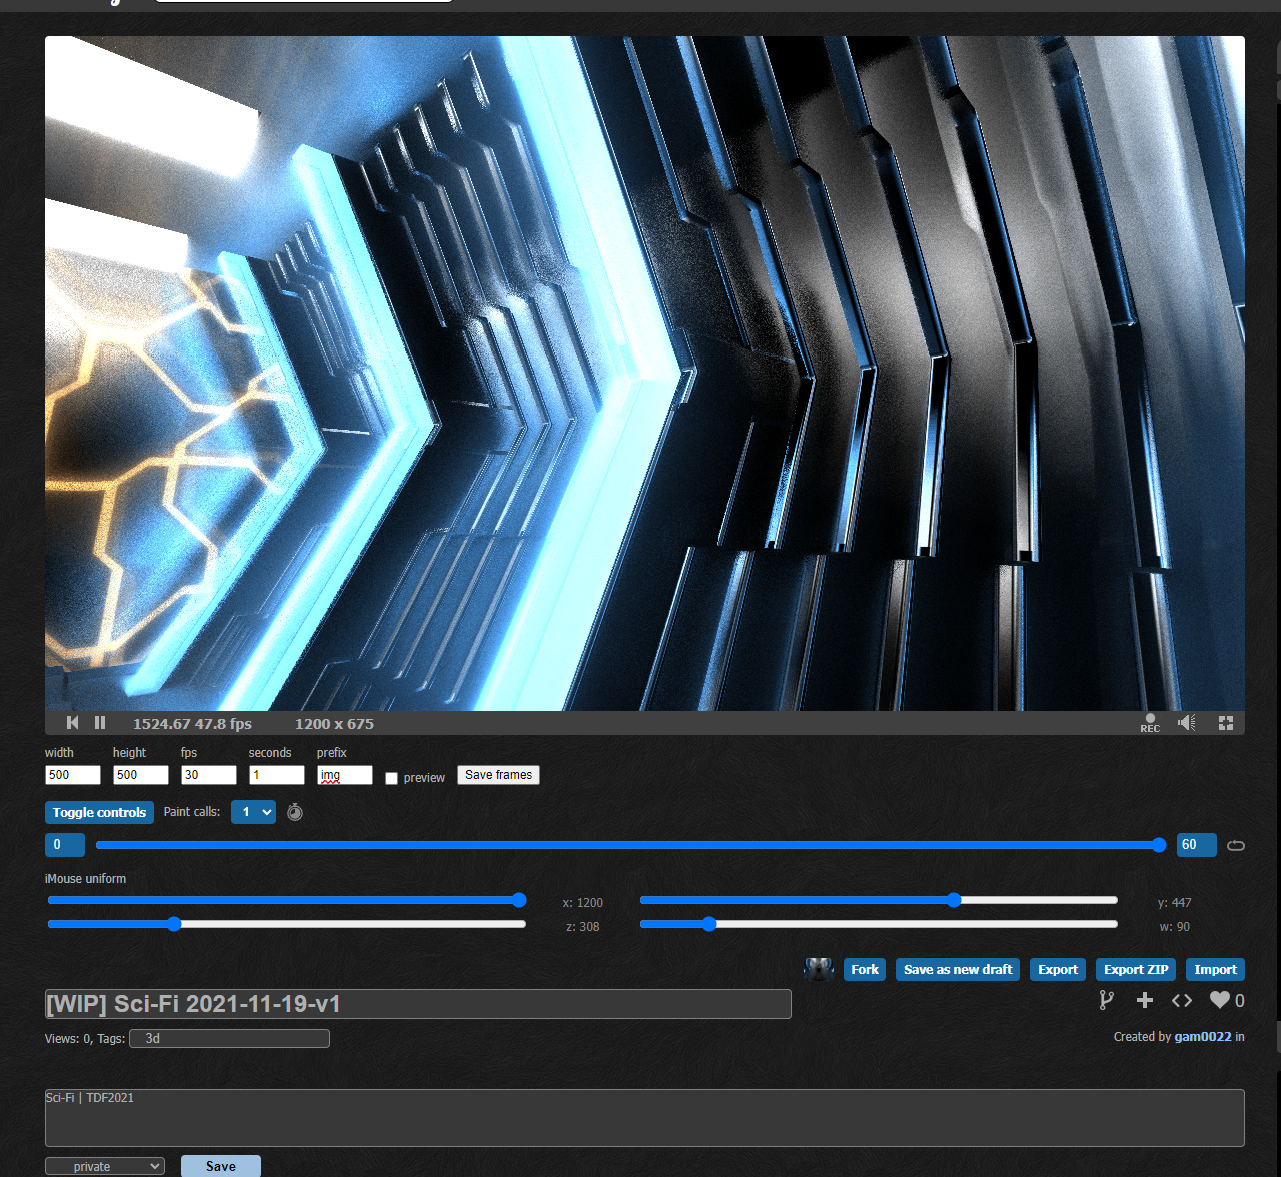Like the shader with the heart icon
This screenshot has width=1281, height=1177.
(1219, 1000)
